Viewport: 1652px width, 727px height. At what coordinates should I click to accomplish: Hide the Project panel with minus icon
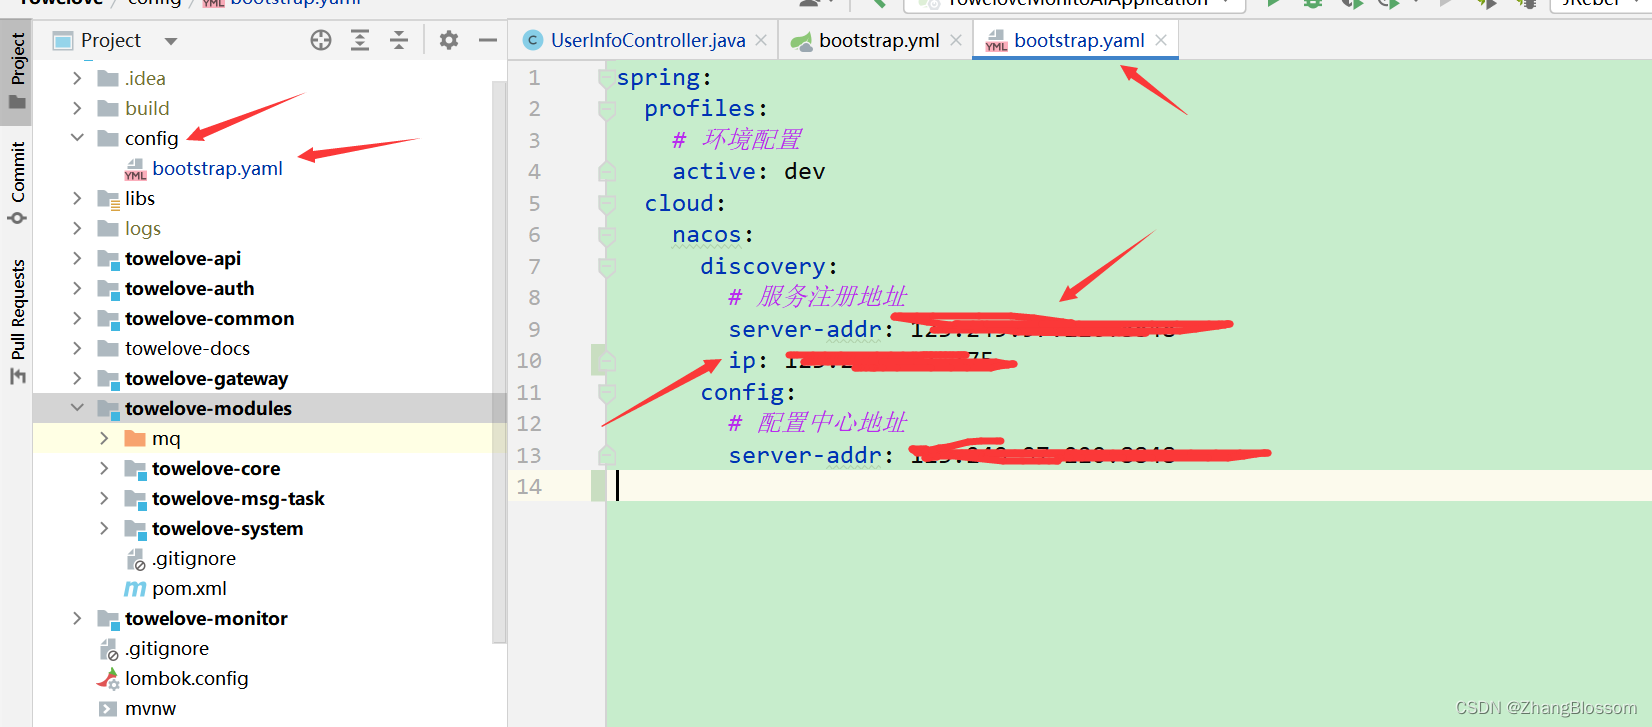point(488,40)
